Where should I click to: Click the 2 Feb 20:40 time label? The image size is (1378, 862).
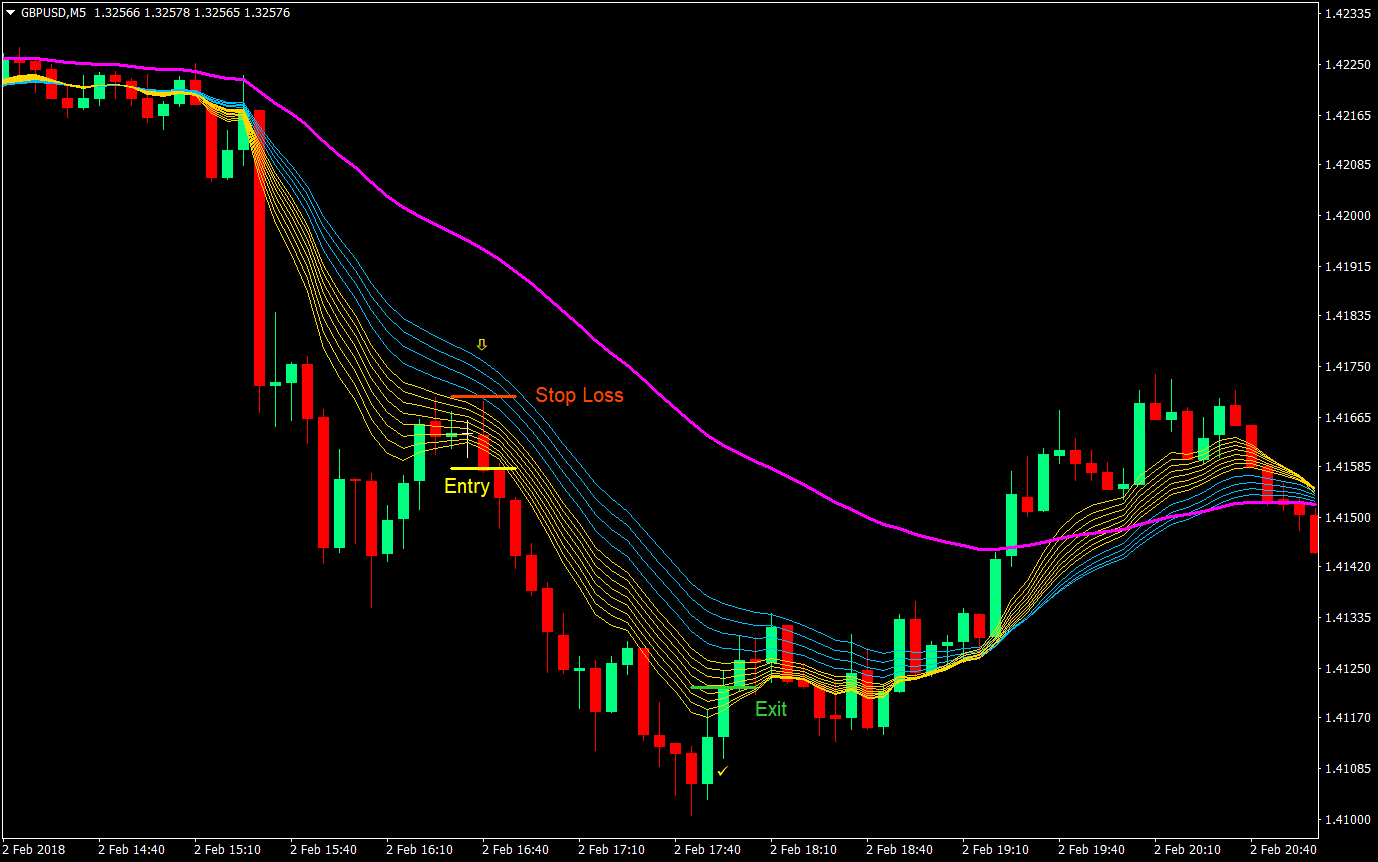tap(1284, 850)
